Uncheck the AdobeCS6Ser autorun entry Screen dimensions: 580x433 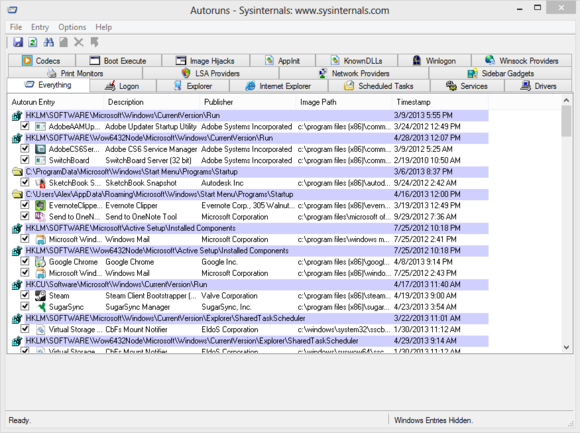tap(25, 149)
